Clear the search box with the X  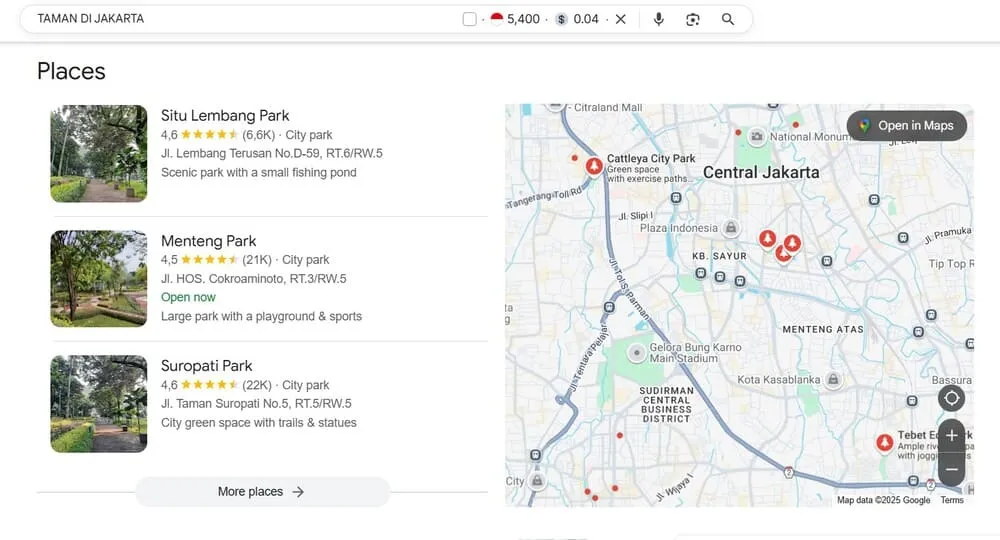coord(621,19)
